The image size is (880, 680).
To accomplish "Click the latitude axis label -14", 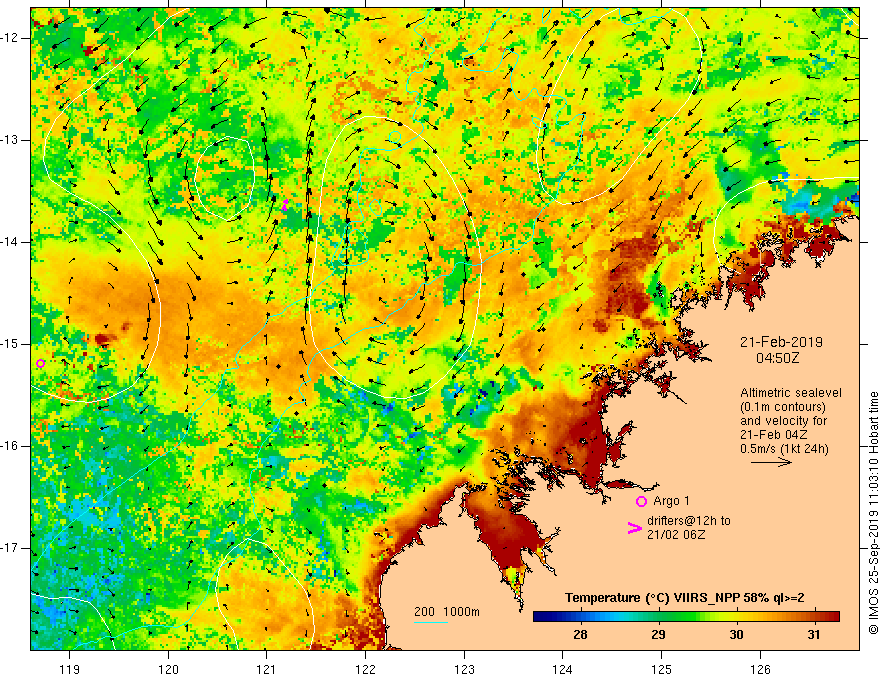I will point(11,242).
